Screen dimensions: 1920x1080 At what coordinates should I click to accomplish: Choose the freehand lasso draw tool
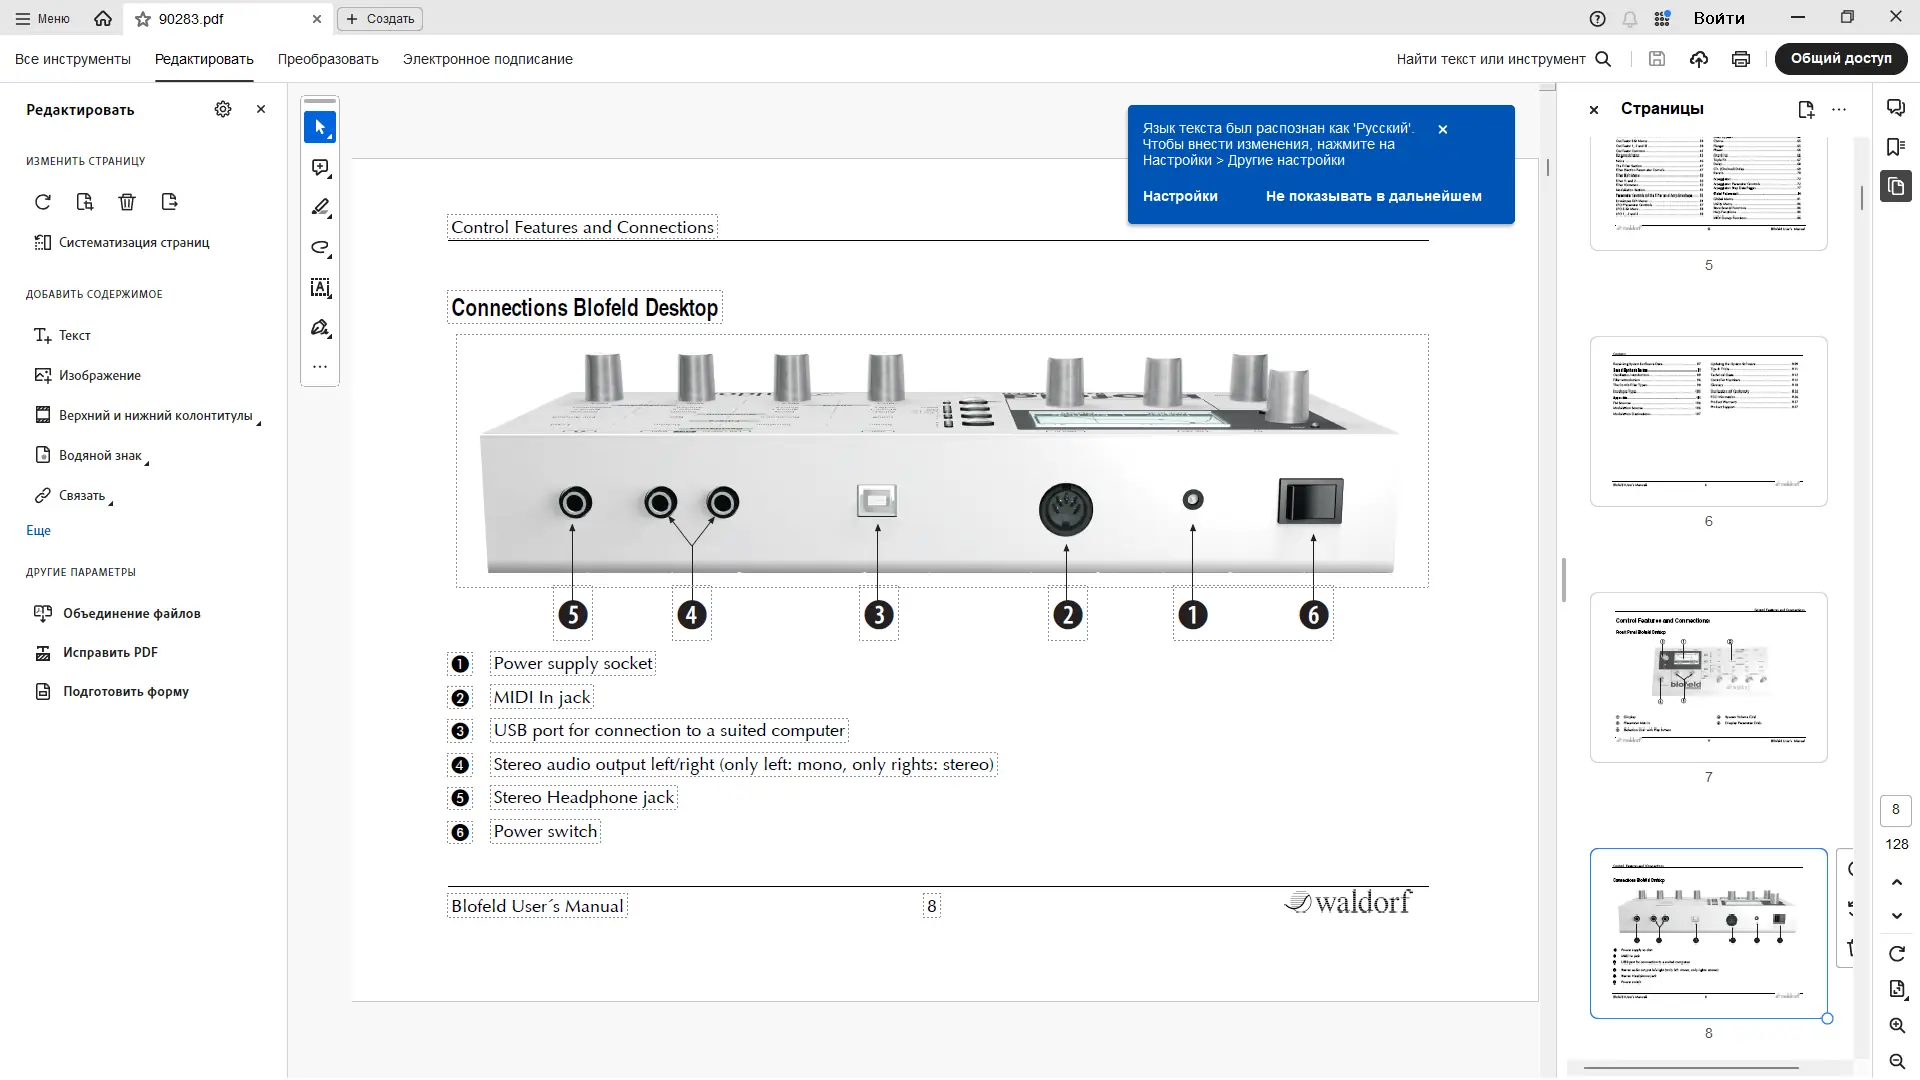point(320,248)
